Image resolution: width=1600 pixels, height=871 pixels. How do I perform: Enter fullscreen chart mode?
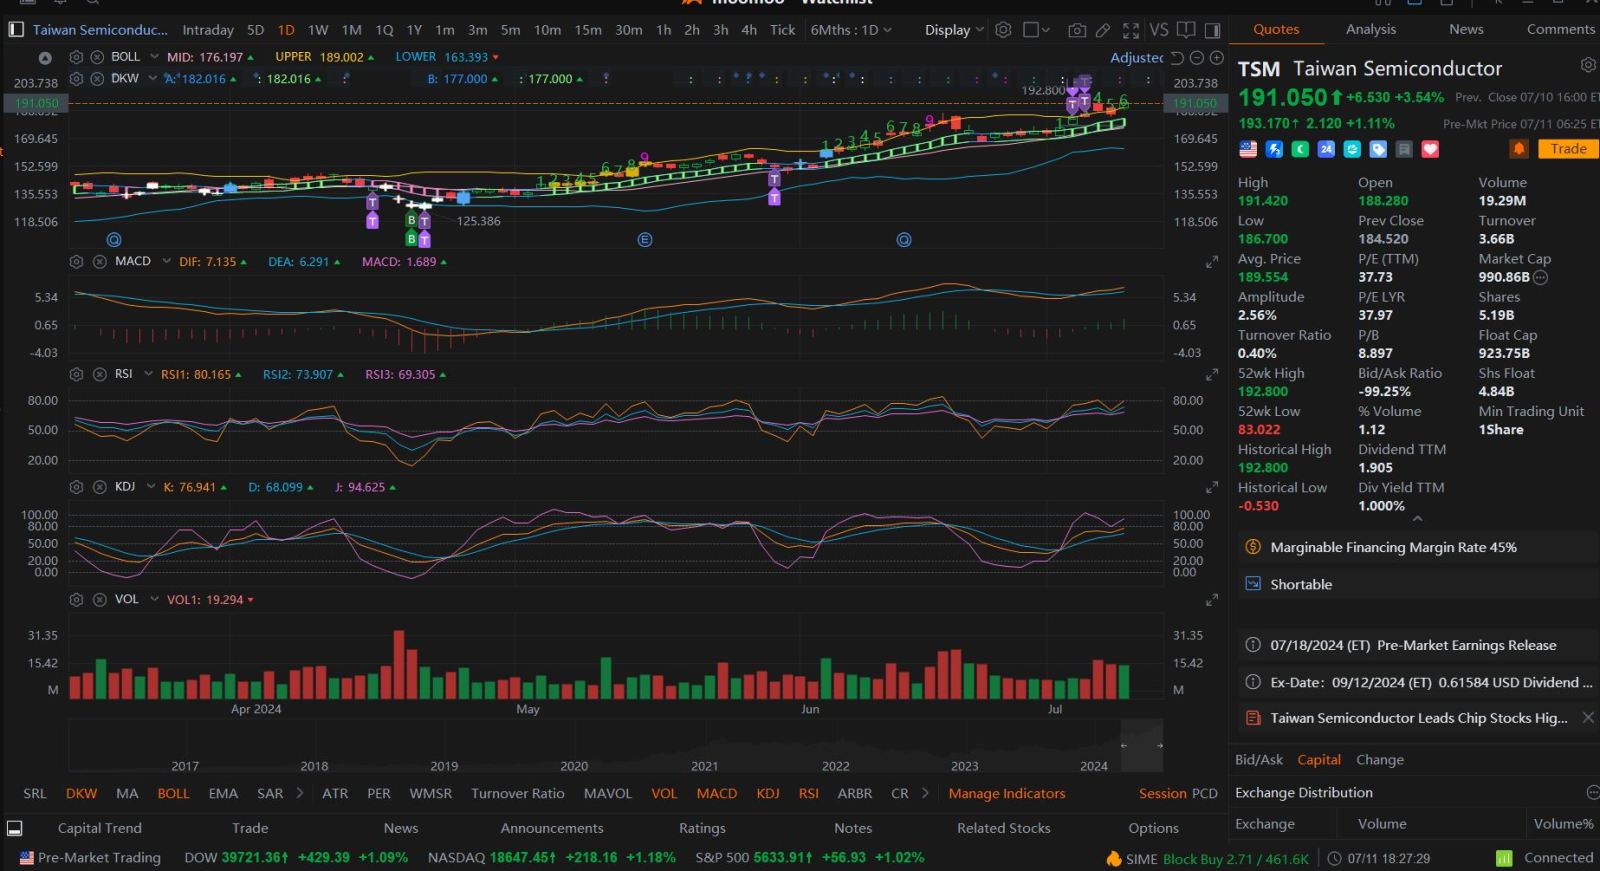pos(1131,30)
